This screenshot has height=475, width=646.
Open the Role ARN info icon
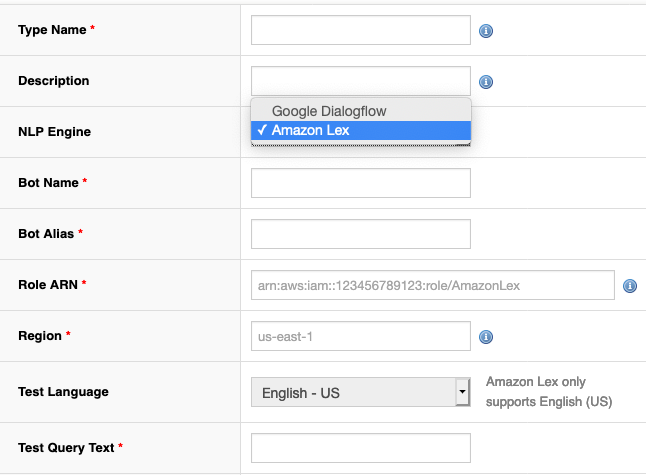(630, 285)
